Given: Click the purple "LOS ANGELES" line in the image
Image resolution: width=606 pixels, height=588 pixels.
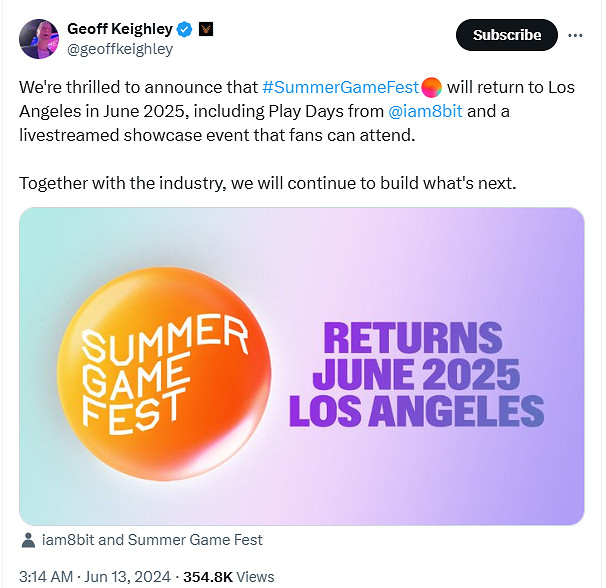Looking at the screenshot, I should (416, 410).
